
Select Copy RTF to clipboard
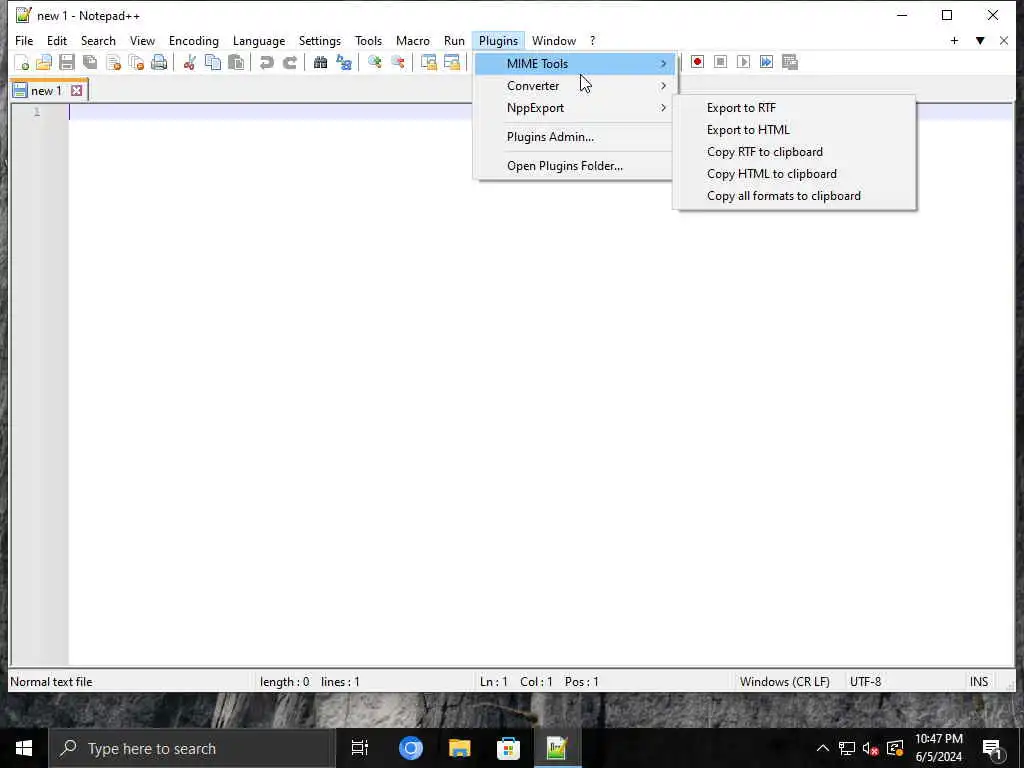pos(795,152)
